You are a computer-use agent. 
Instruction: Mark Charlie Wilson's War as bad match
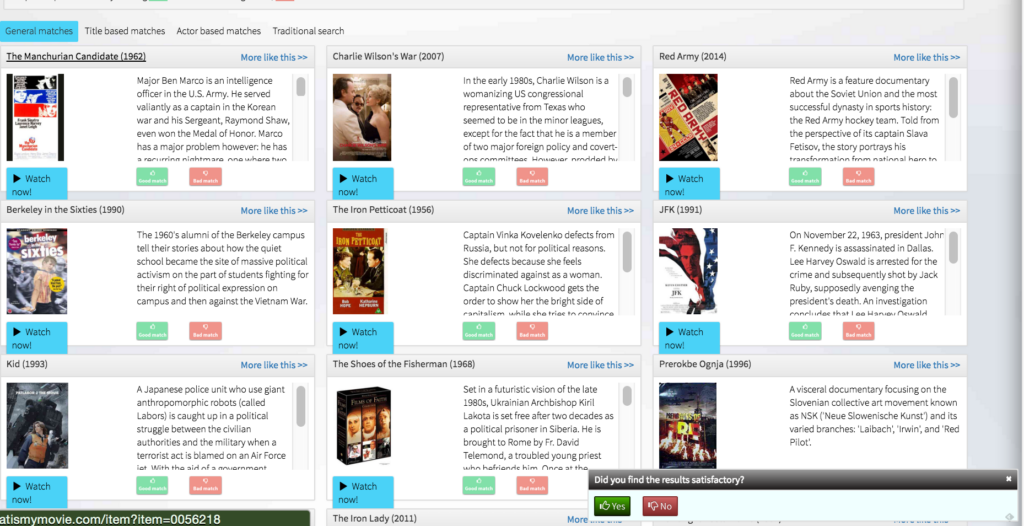point(532,177)
